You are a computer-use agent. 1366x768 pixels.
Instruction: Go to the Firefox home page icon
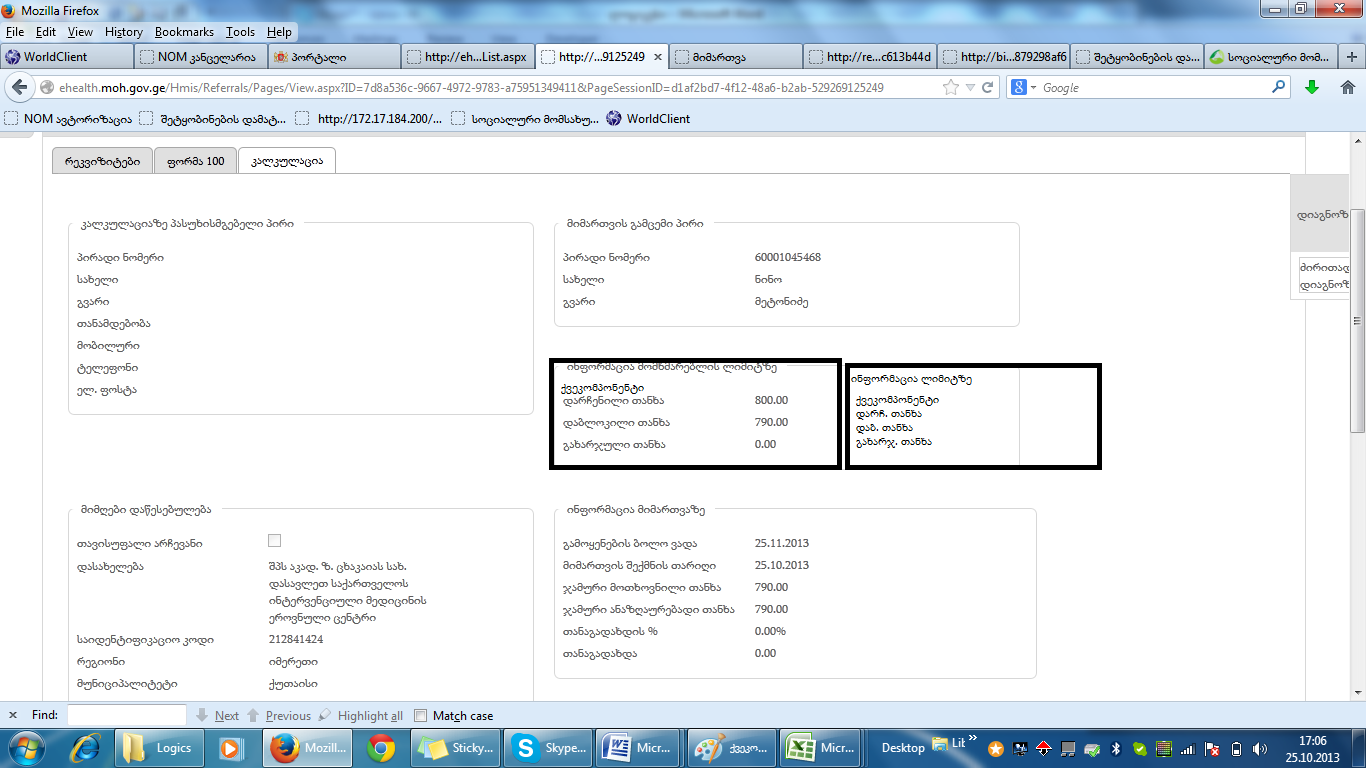pyautogui.click(x=1346, y=88)
